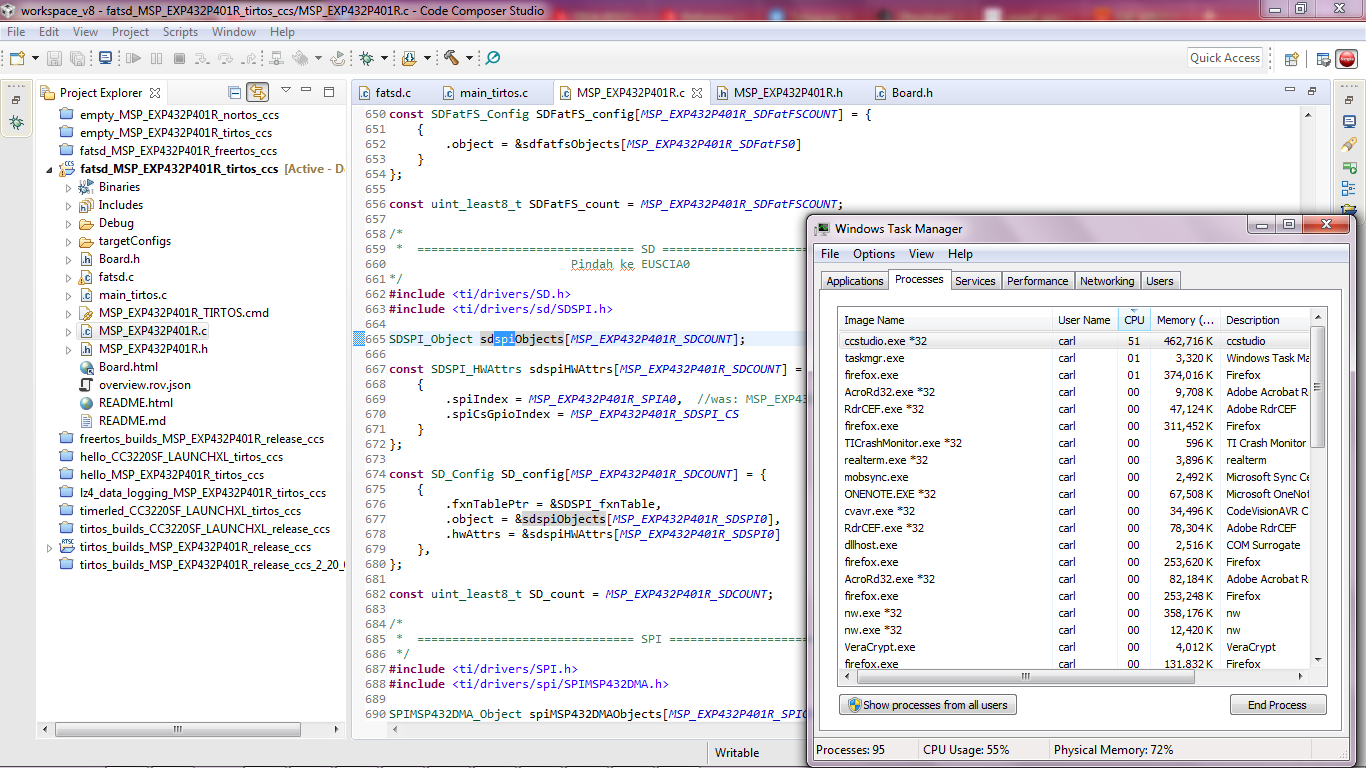Select the ccstudio.exe *32 process row
Viewport: 1366px width, 768px height.
(x=1075, y=341)
